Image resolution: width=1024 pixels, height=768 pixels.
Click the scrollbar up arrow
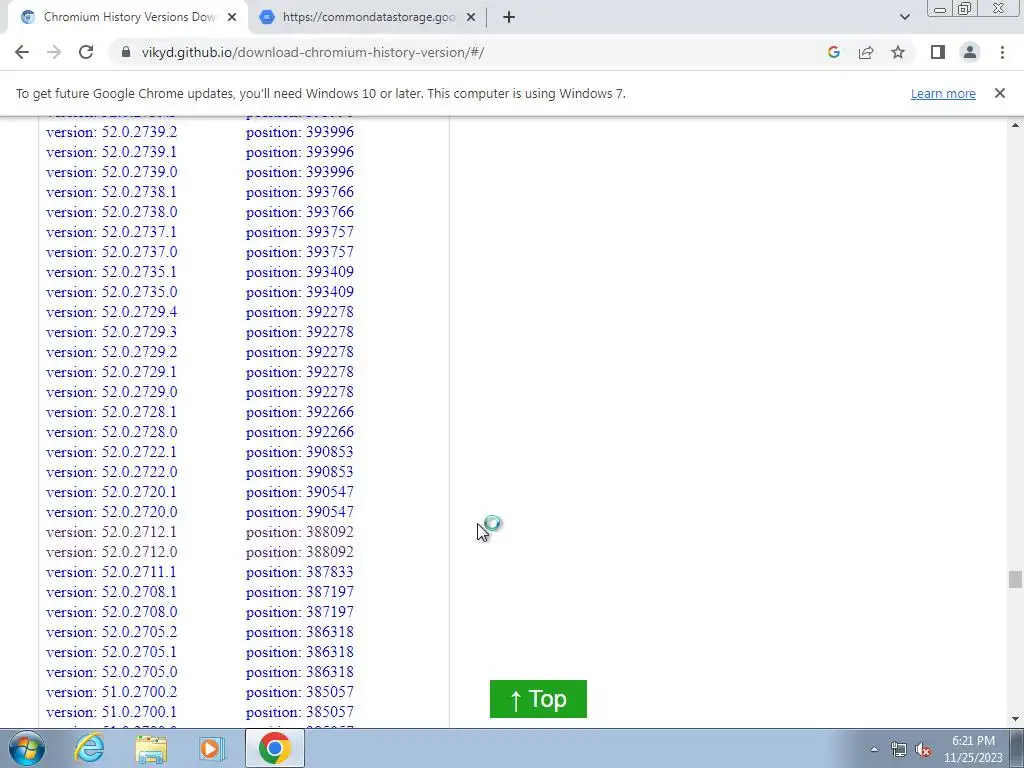click(1015, 125)
